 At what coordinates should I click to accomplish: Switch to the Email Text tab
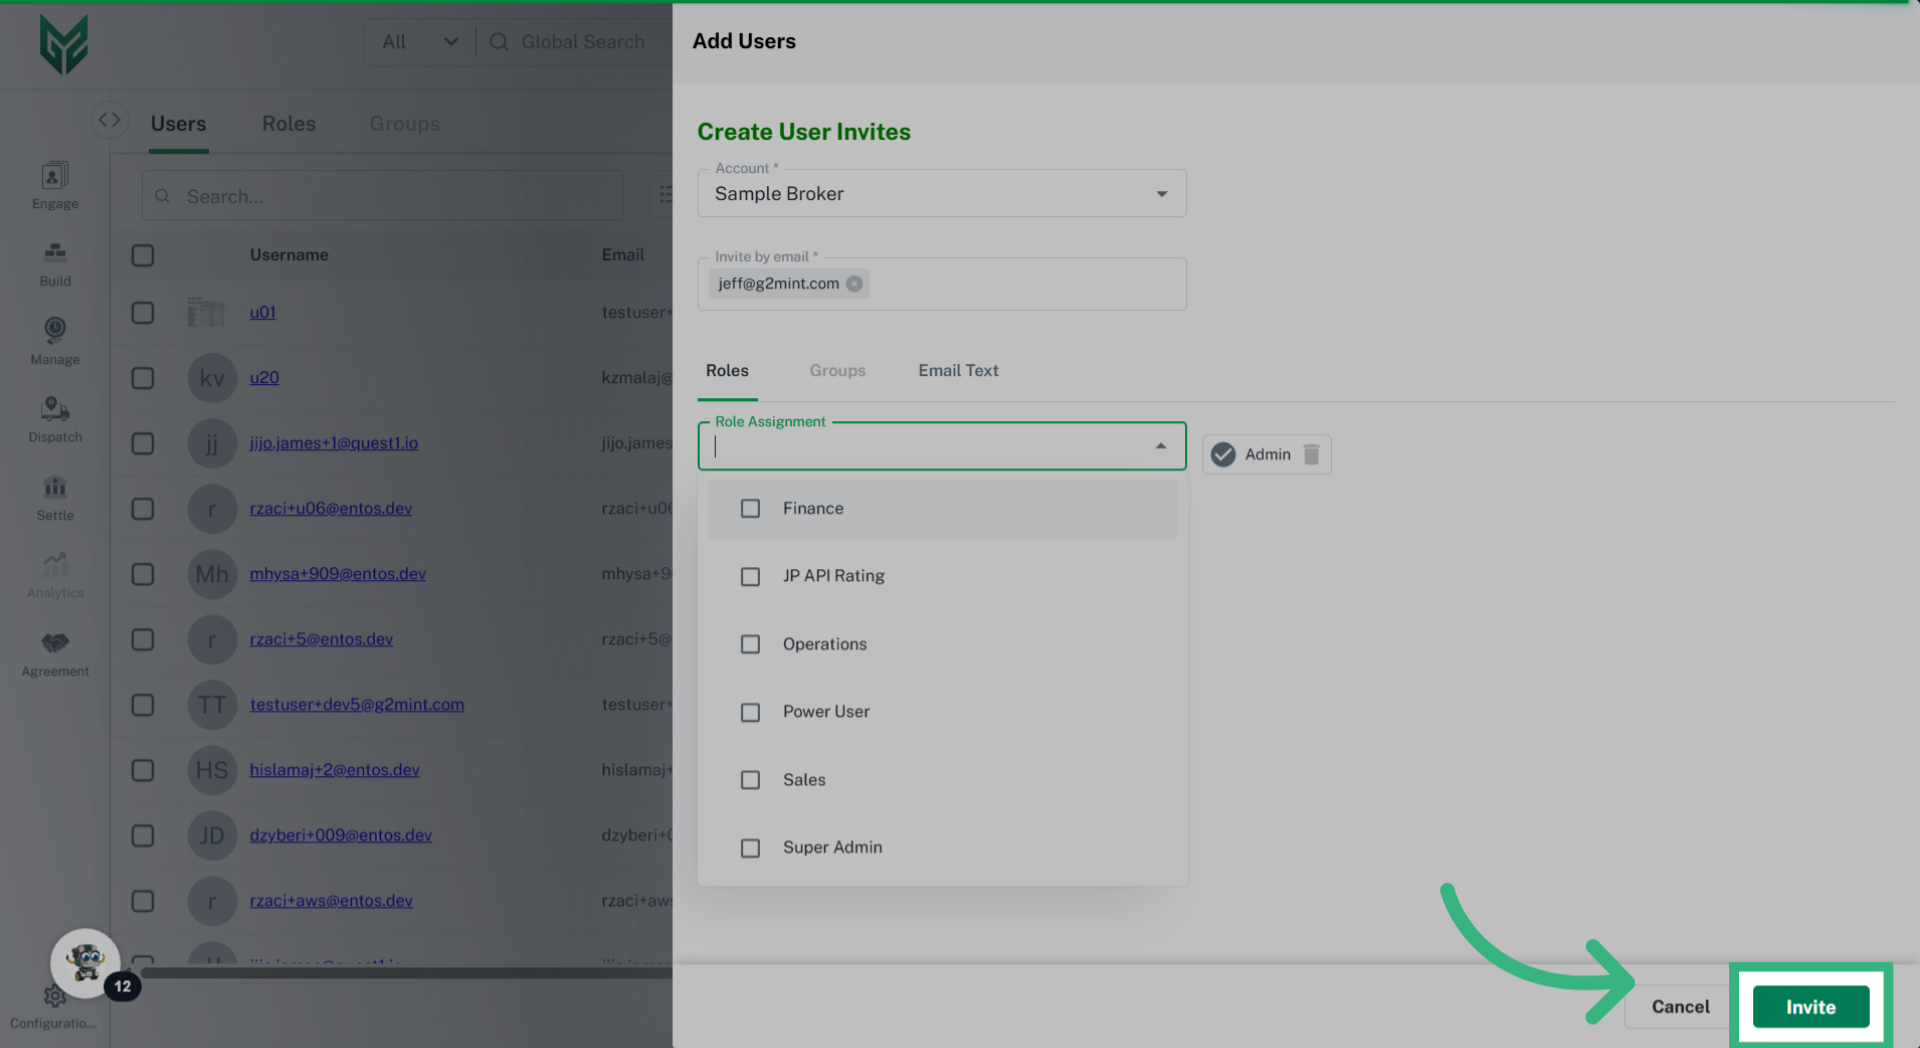point(957,370)
